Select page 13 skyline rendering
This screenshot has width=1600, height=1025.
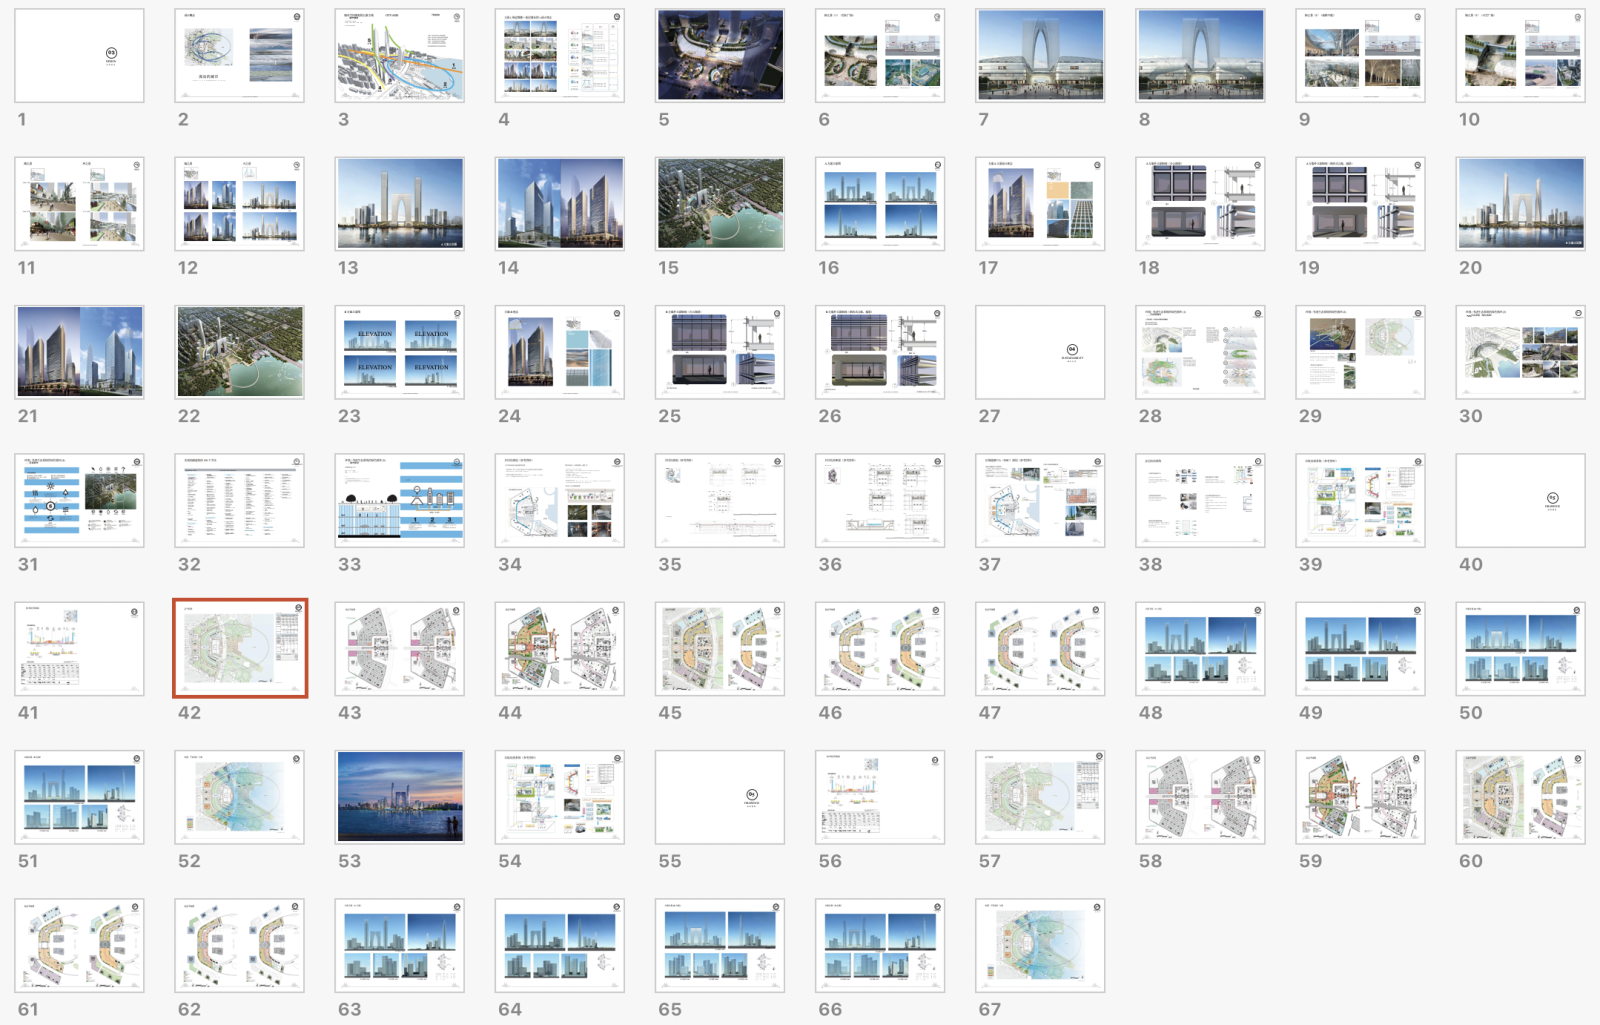(x=400, y=204)
